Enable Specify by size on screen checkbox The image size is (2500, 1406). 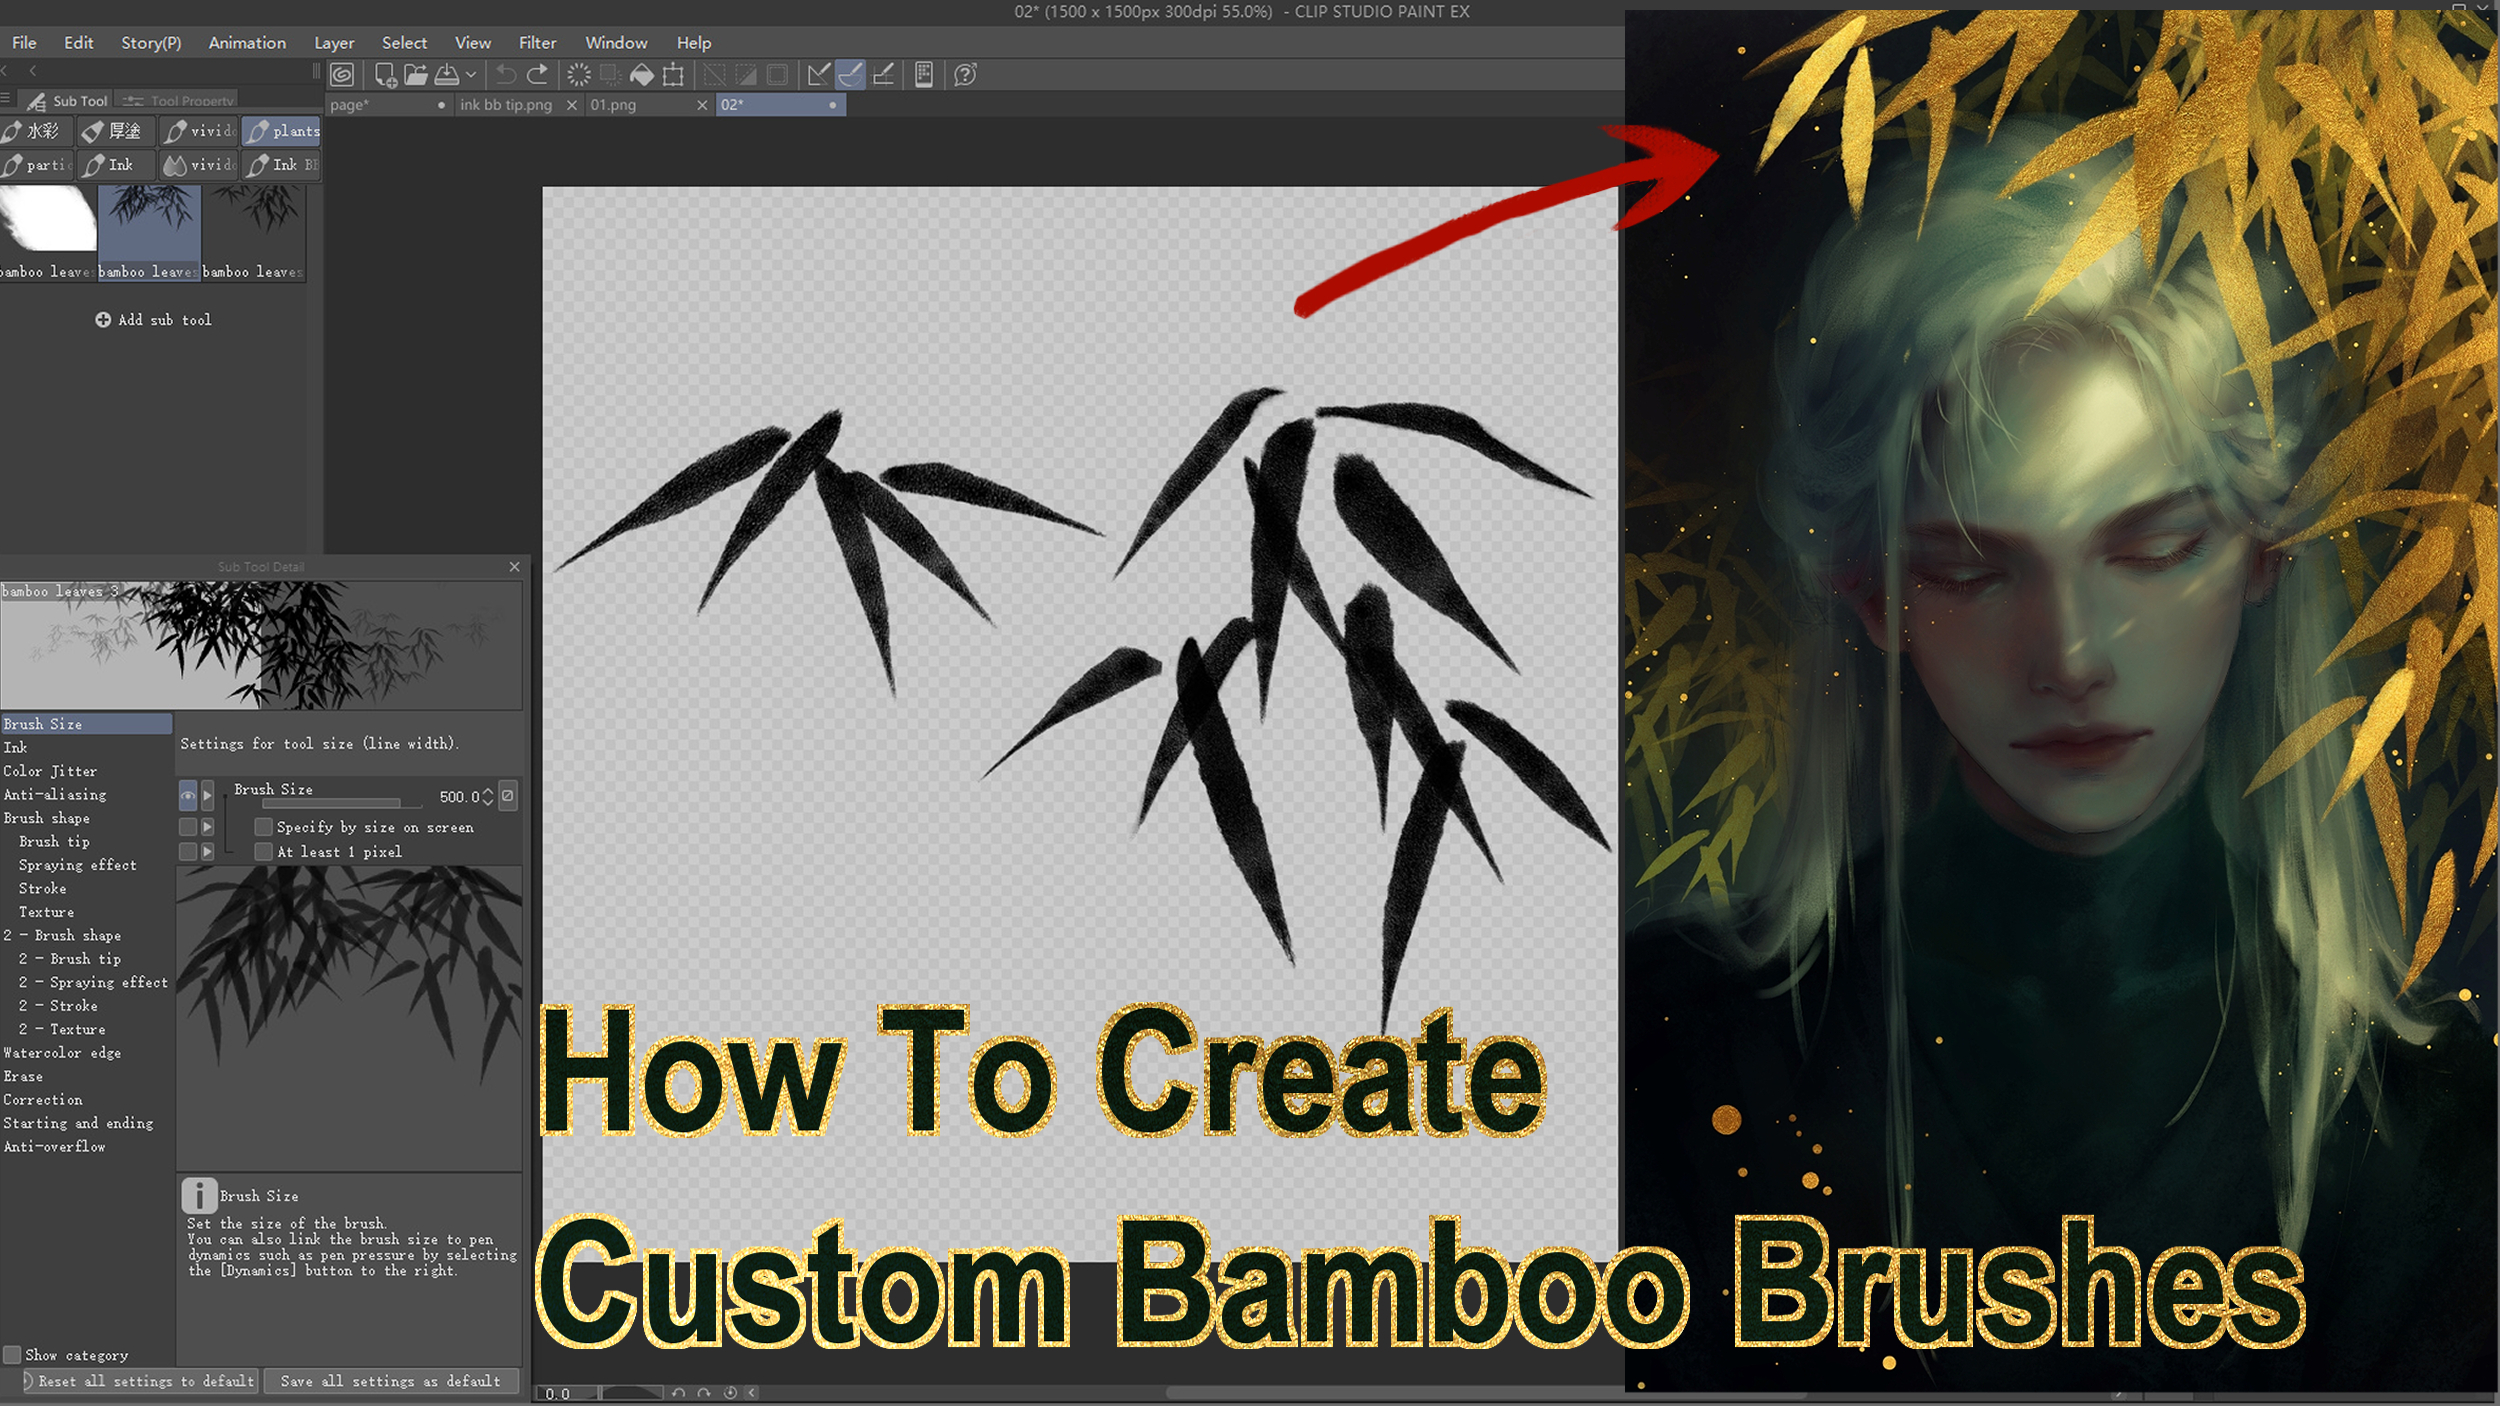pyautogui.click(x=264, y=827)
